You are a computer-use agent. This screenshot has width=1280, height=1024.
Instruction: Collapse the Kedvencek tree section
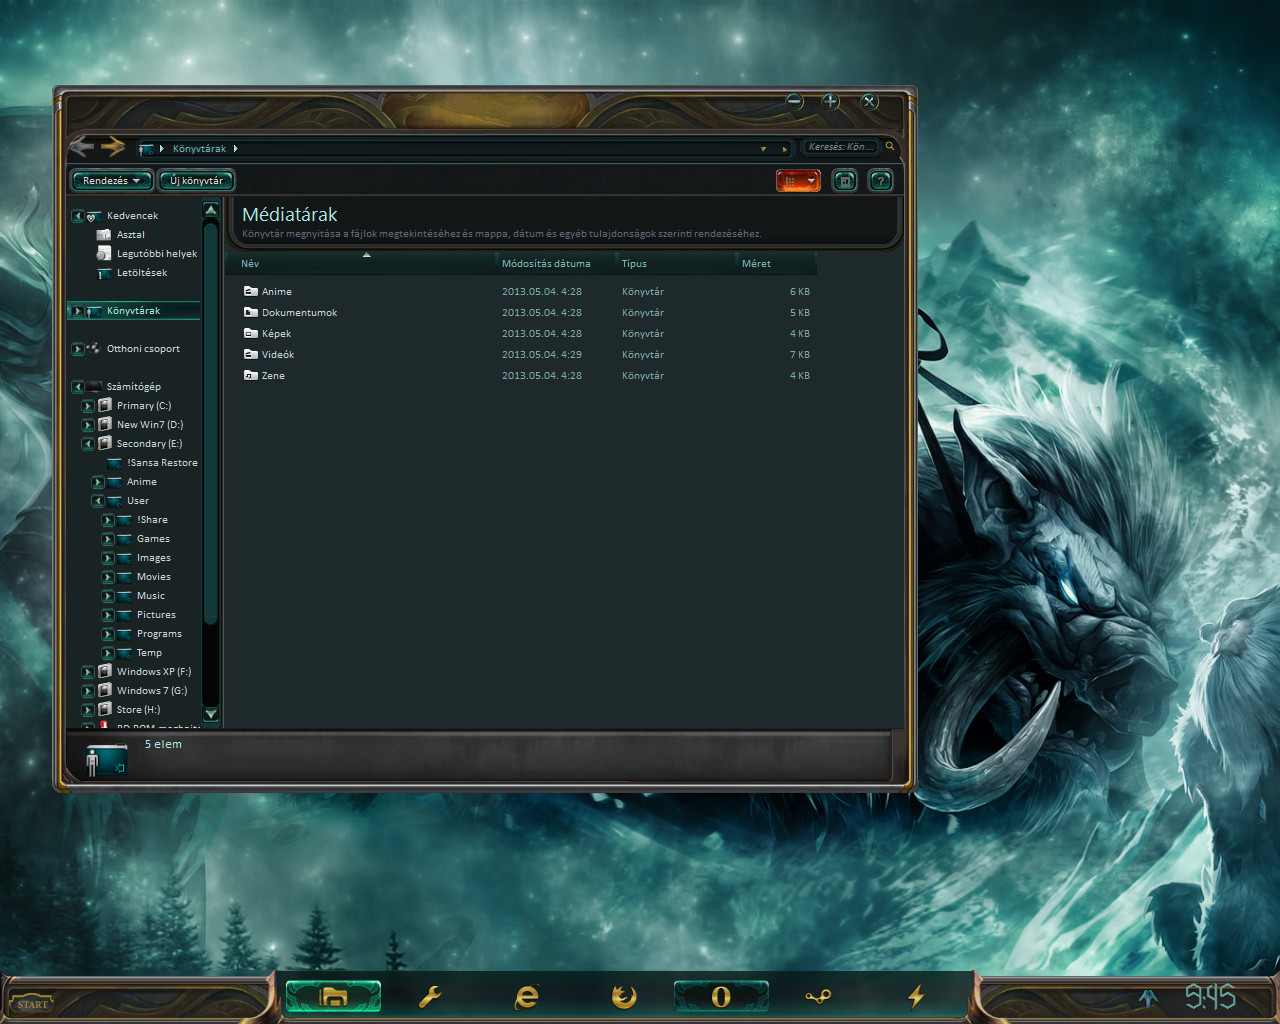[x=78, y=216]
